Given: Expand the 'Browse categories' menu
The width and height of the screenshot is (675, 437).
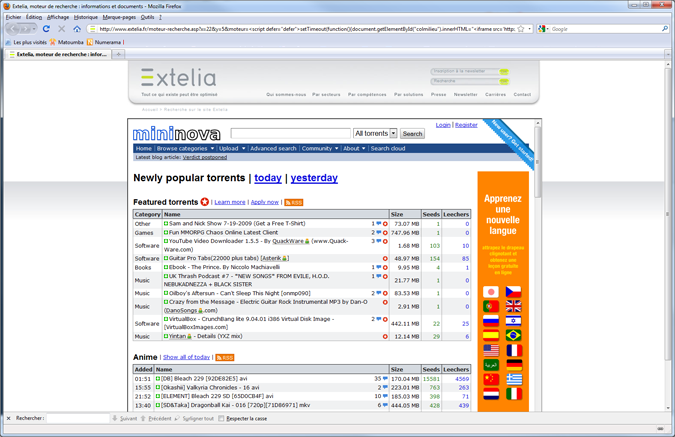Looking at the screenshot, I should pos(184,148).
